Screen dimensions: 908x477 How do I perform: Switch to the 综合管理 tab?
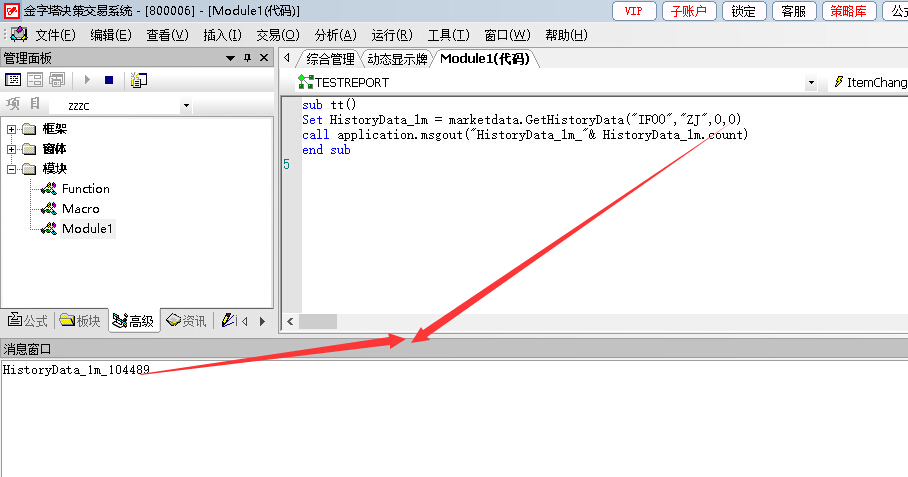[x=330, y=59]
